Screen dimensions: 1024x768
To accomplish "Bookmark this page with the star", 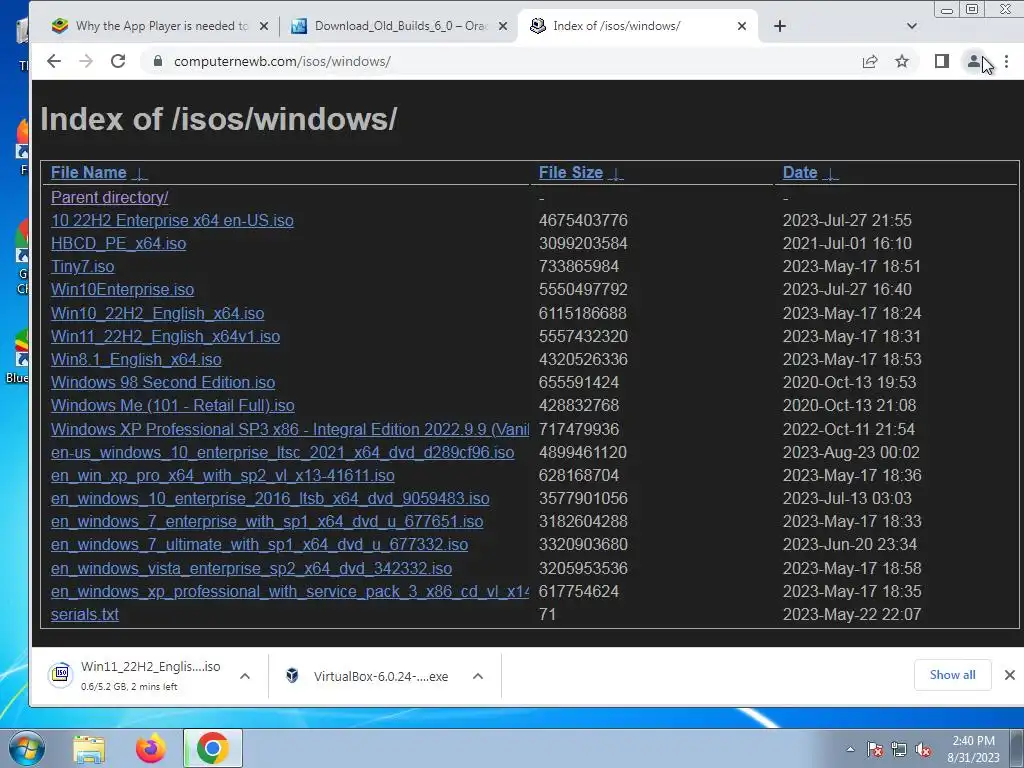I will (902, 61).
